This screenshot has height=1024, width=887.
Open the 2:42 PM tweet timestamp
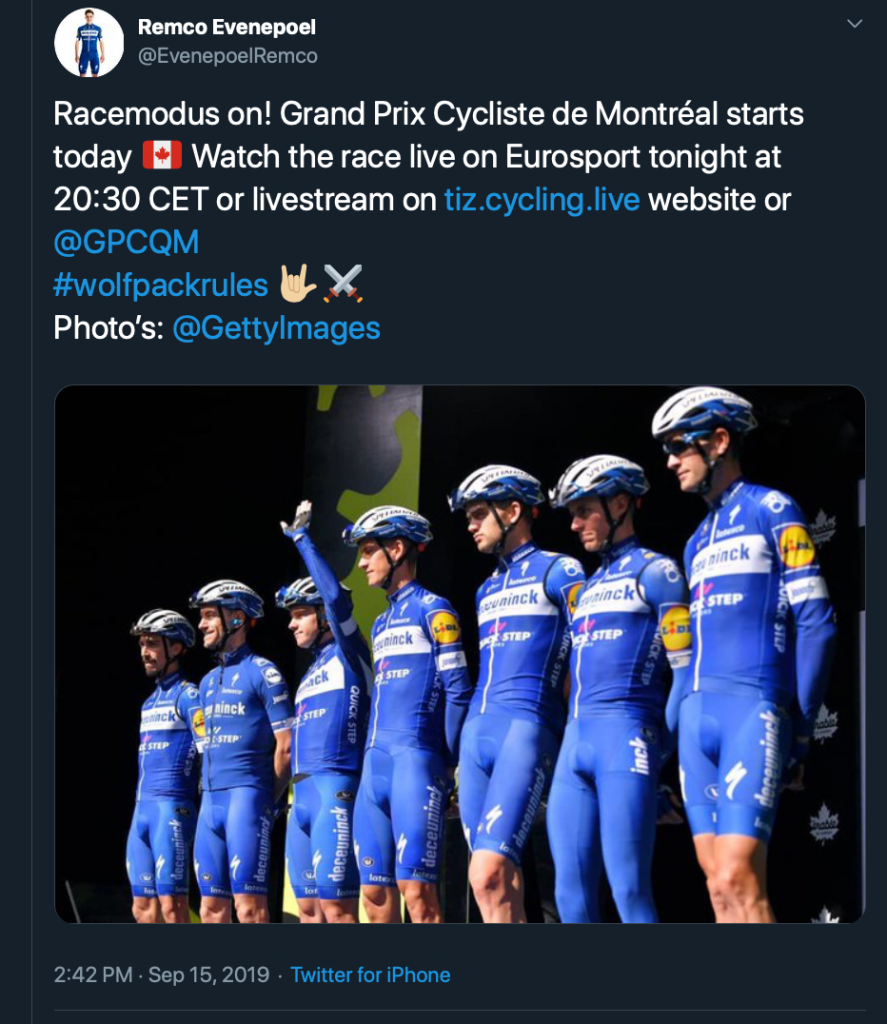pos(92,975)
